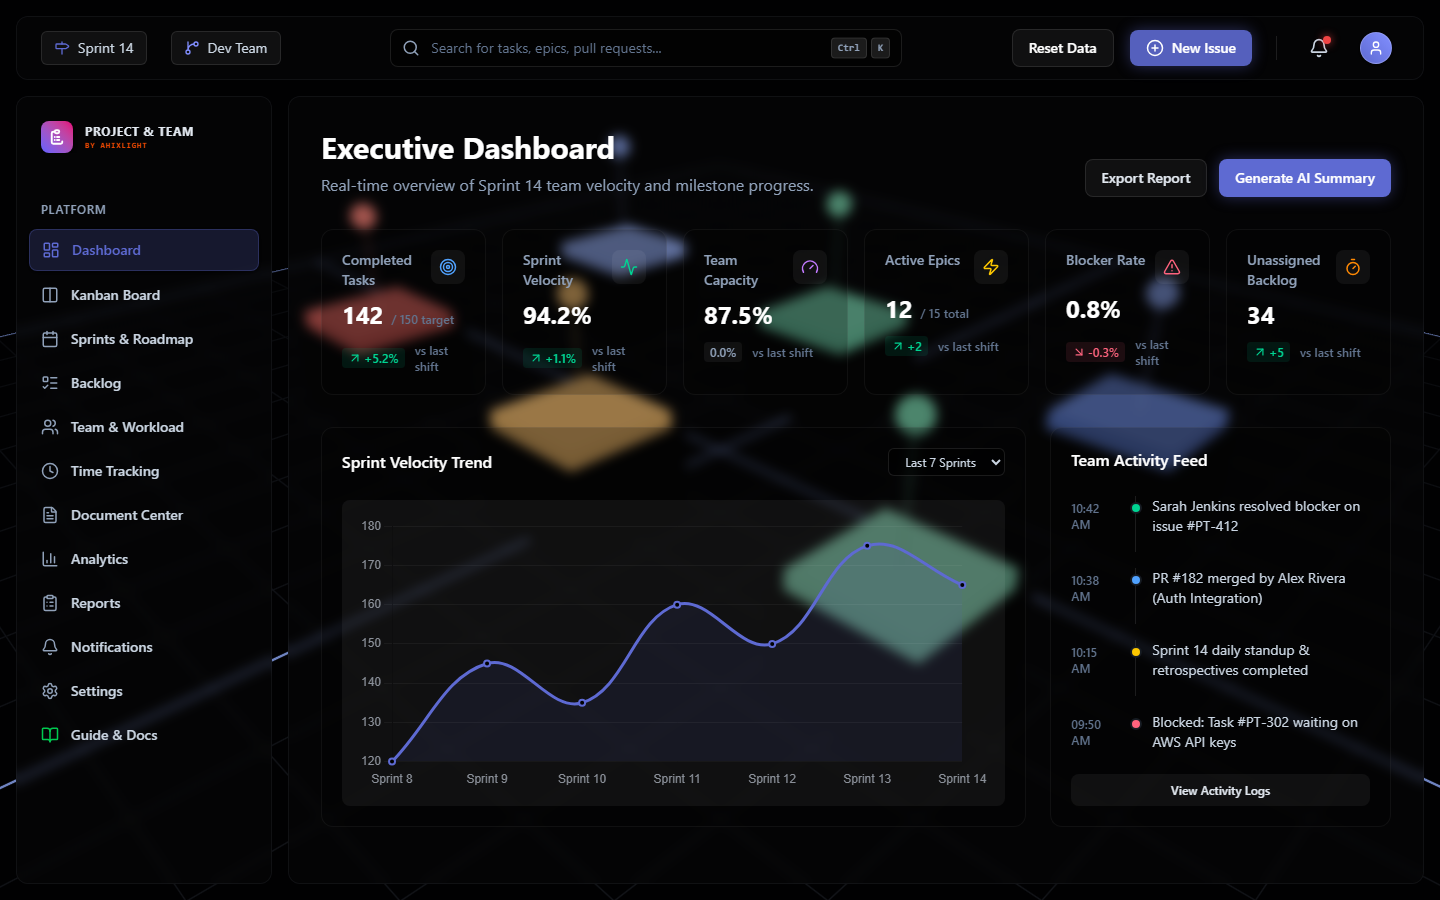Click the Sprint 12 chart data point
The image size is (1440, 900).
pyautogui.click(x=772, y=644)
